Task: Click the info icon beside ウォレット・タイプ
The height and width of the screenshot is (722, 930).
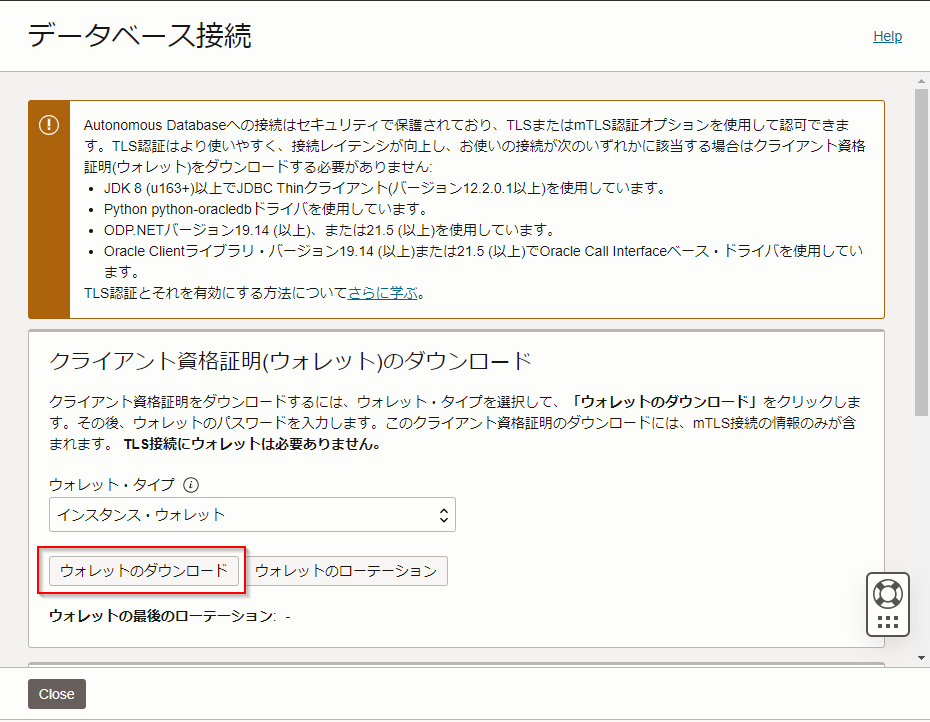Action: click(191, 485)
